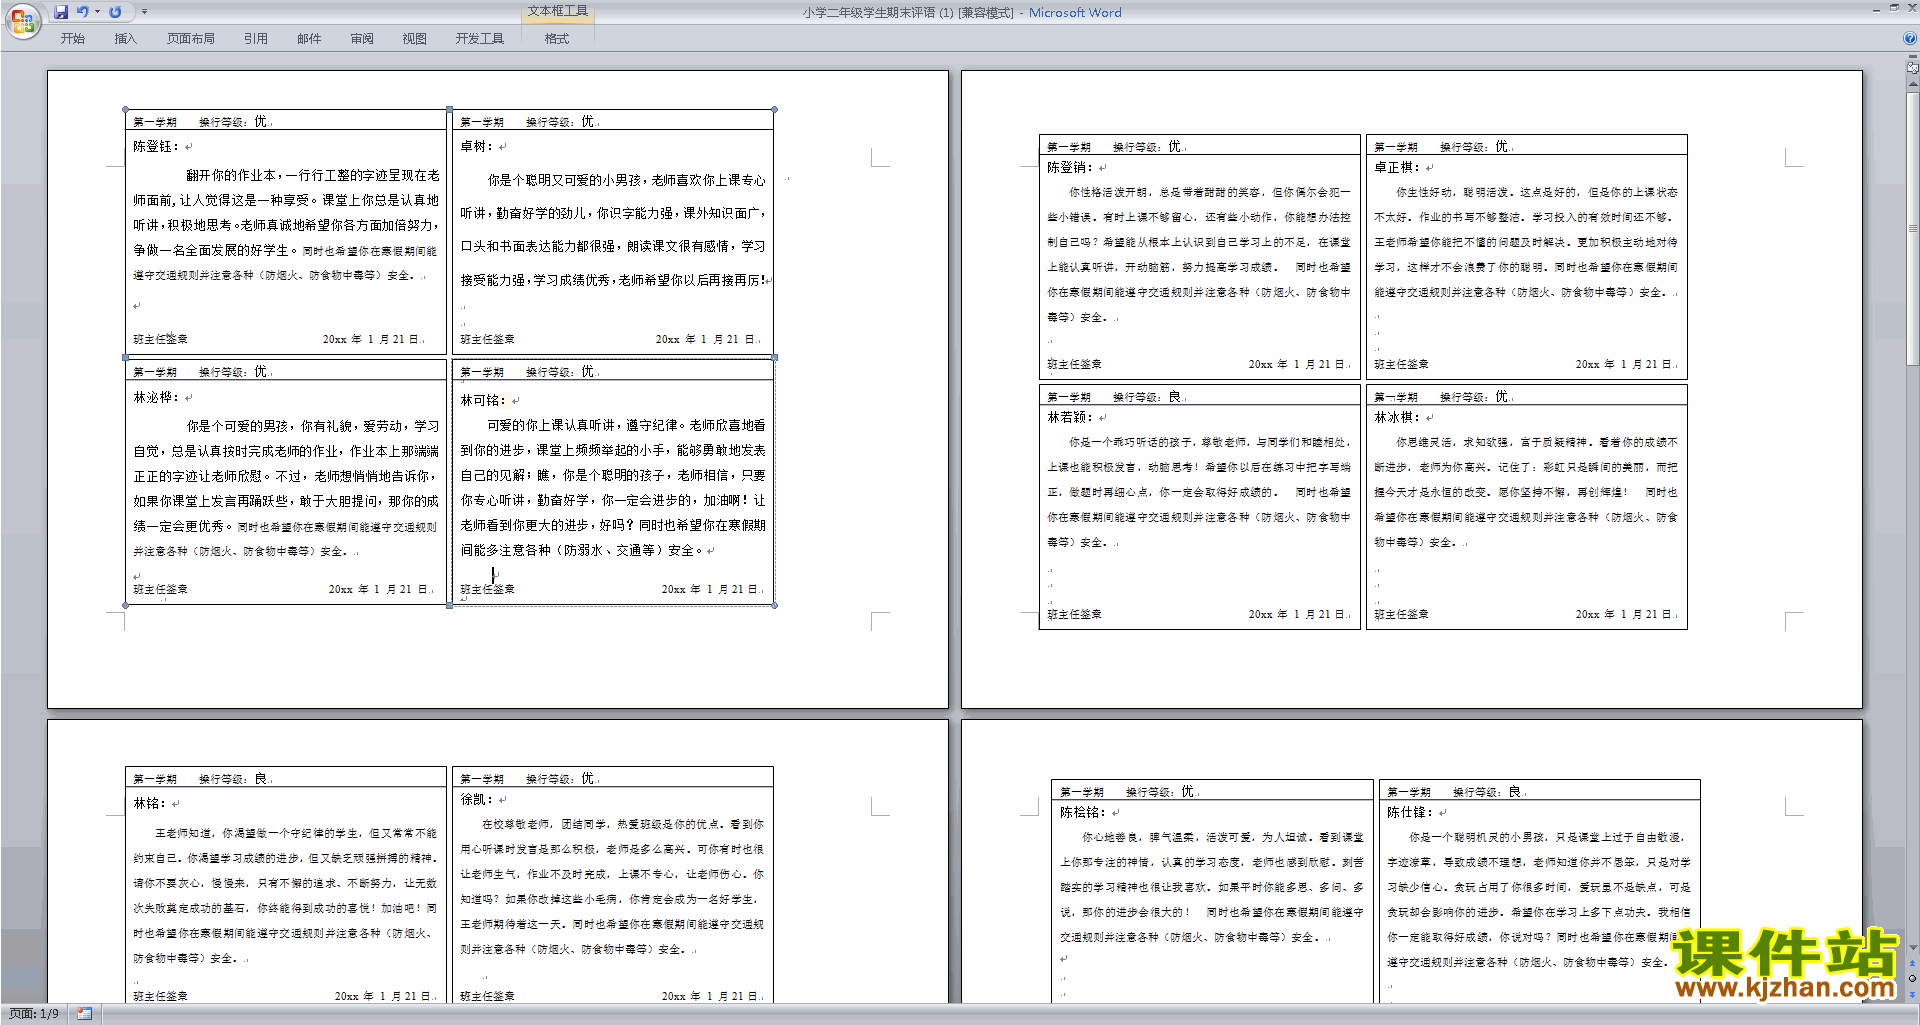Click the student name 林泌桦：

pyautogui.click(x=156, y=397)
